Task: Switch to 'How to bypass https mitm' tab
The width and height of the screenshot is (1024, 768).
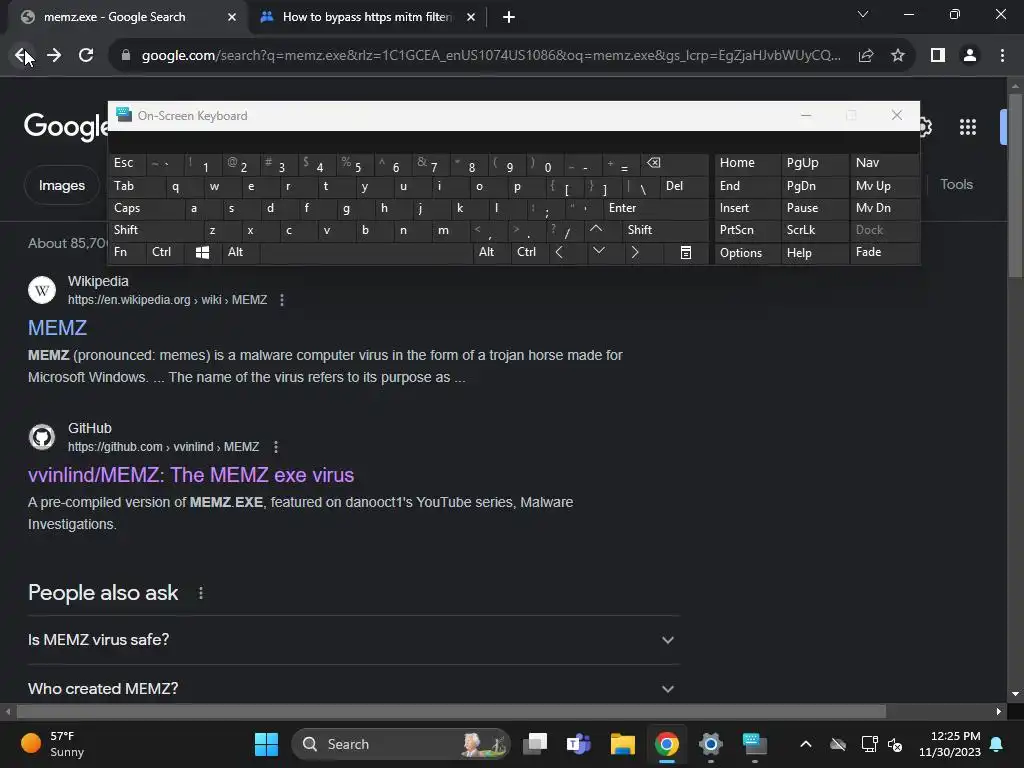Action: click(366, 17)
